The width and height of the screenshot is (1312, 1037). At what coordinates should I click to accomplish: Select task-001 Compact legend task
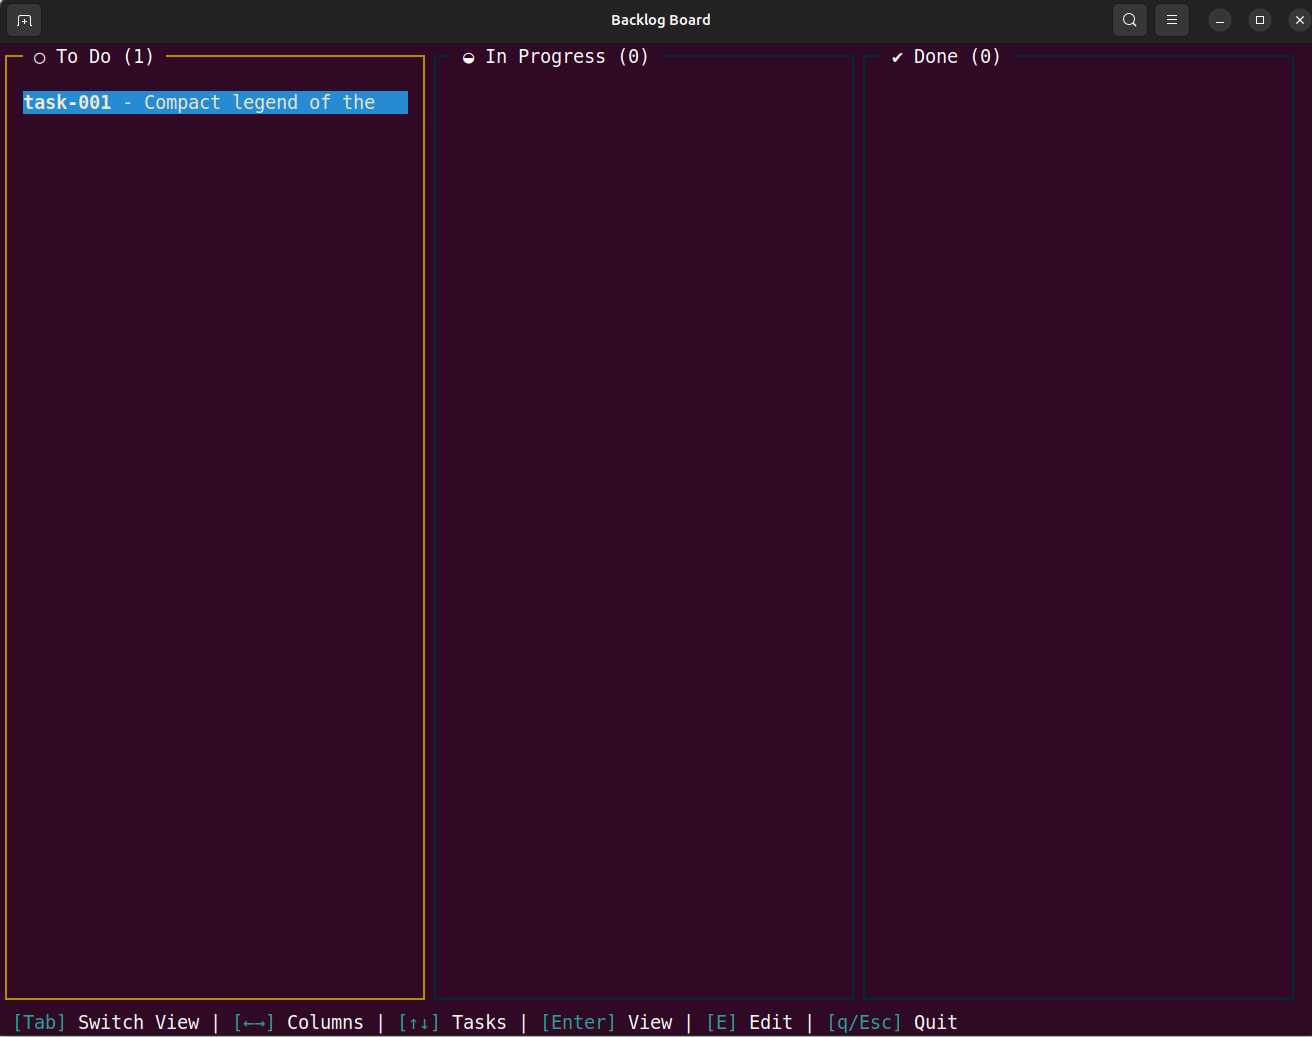(214, 103)
